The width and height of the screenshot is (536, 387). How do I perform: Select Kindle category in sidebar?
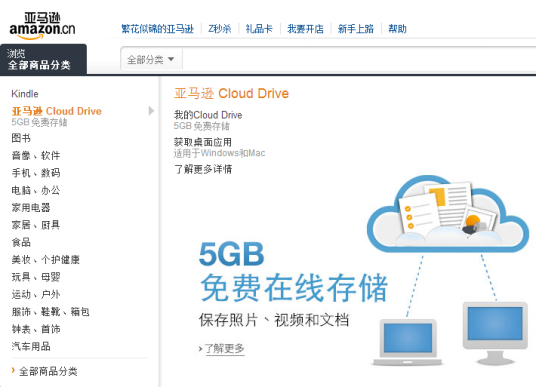[25, 94]
